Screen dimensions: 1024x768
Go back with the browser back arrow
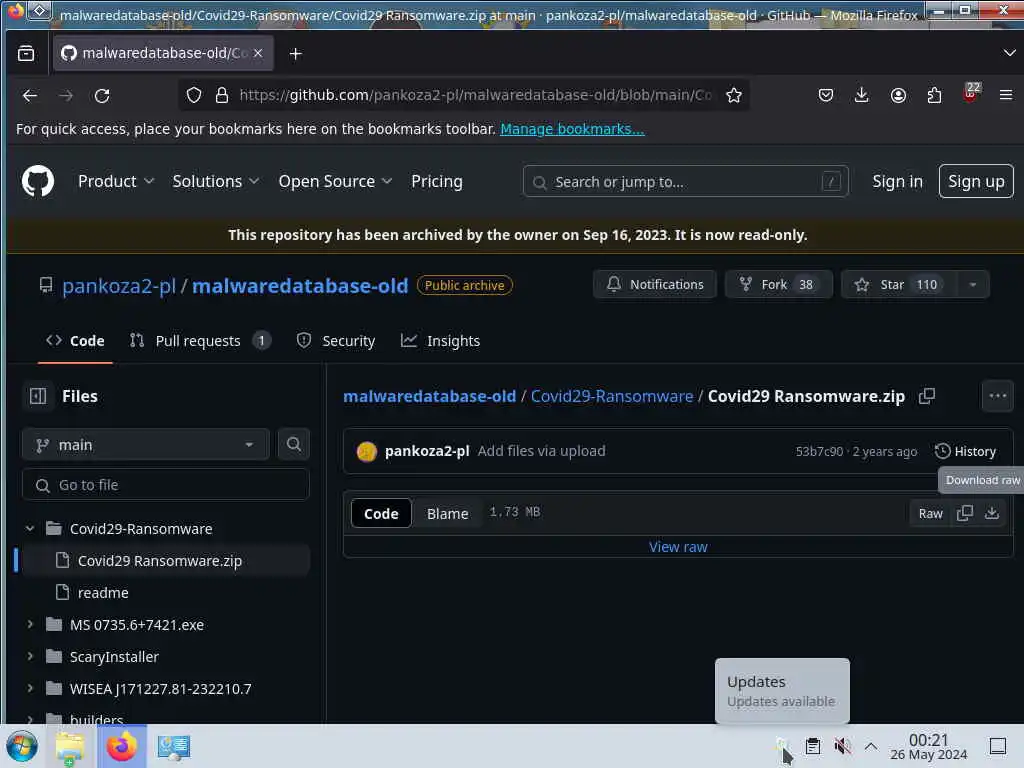pyautogui.click(x=29, y=95)
